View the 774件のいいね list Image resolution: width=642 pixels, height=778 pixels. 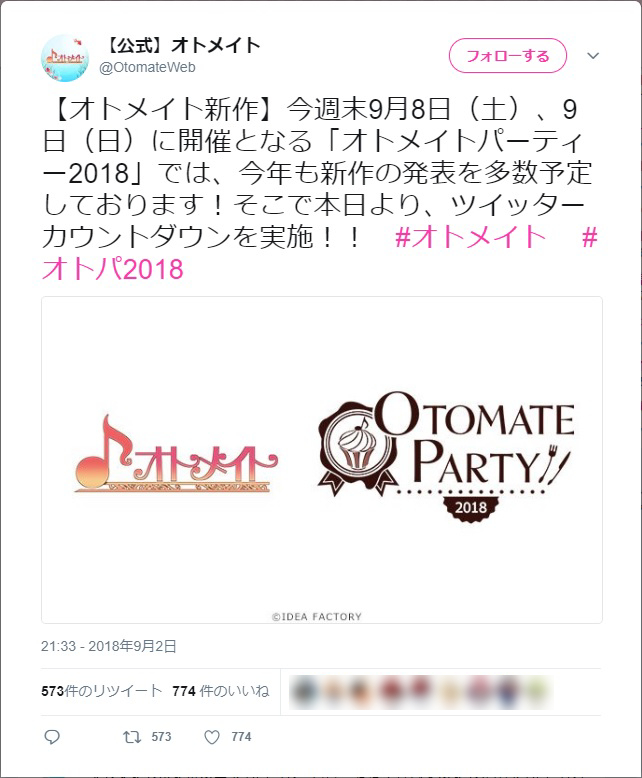pyautogui.click(x=221, y=691)
